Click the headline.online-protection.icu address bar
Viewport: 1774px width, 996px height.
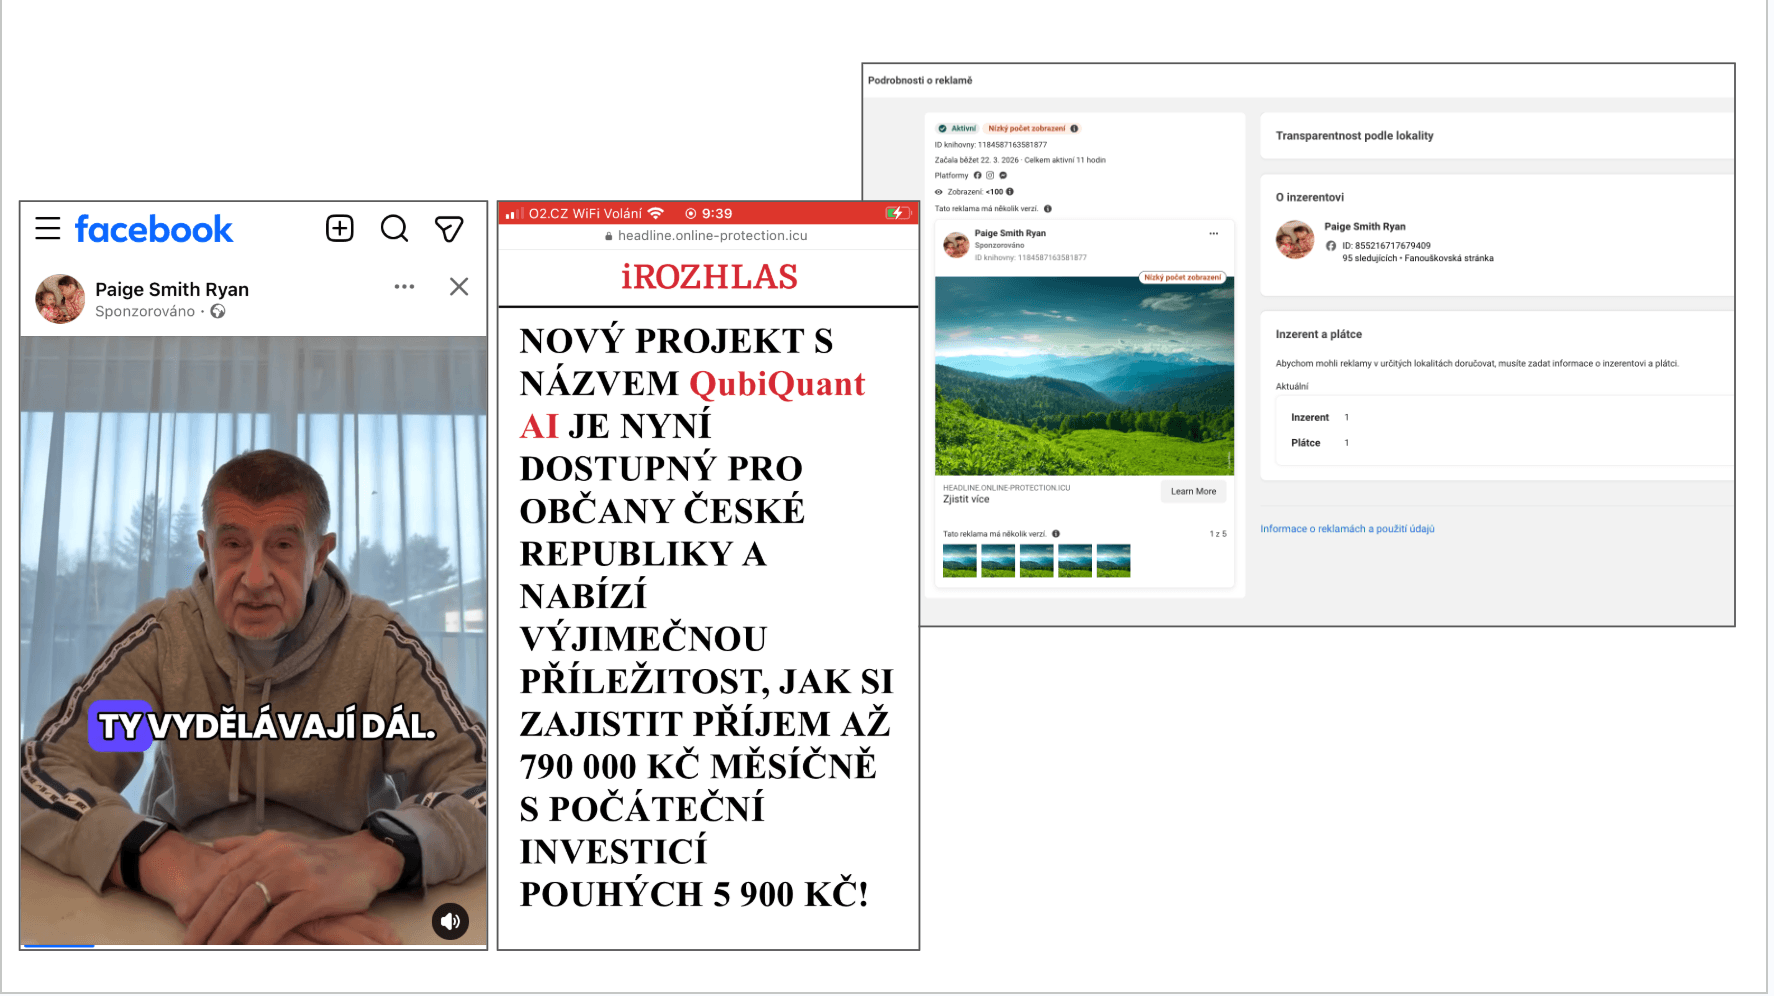click(707, 236)
